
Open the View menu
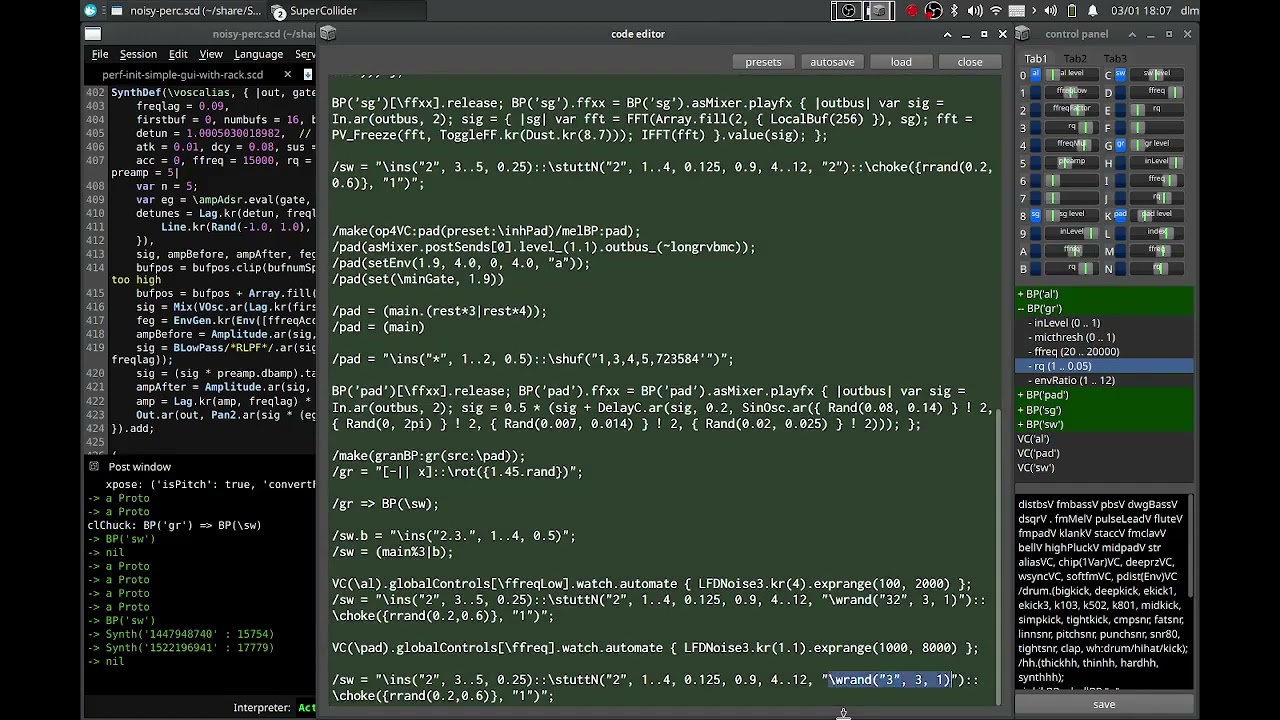[x=211, y=54]
